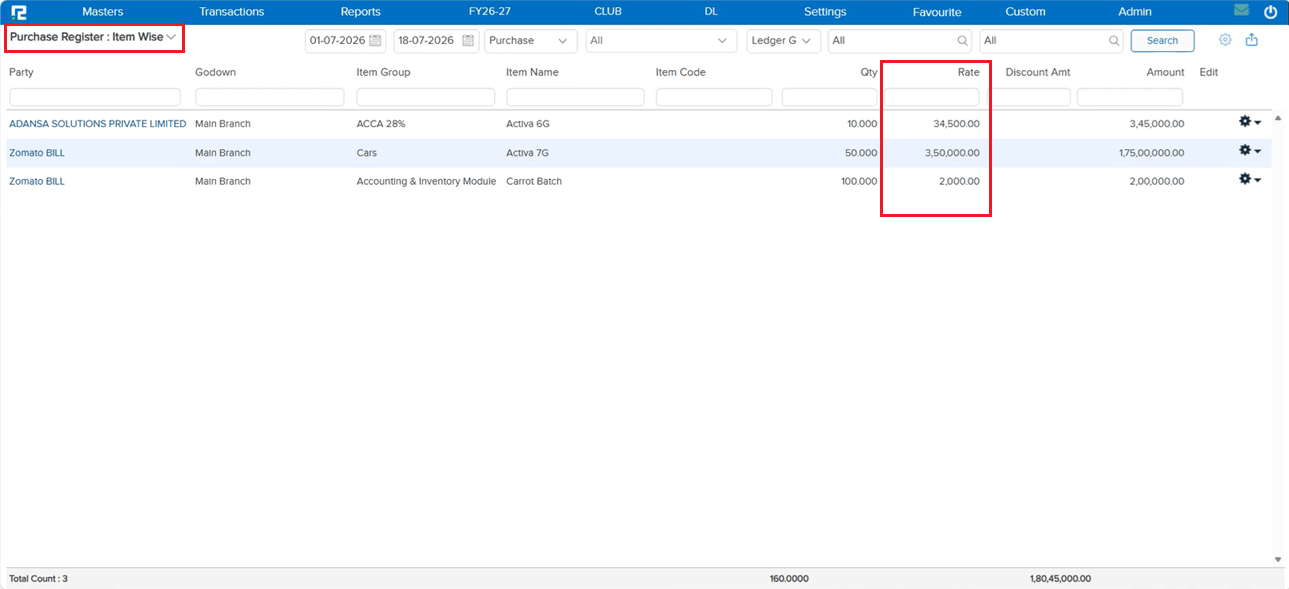This screenshot has width=1289, height=589.
Task: Open the Admin menu
Action: 1135,12
